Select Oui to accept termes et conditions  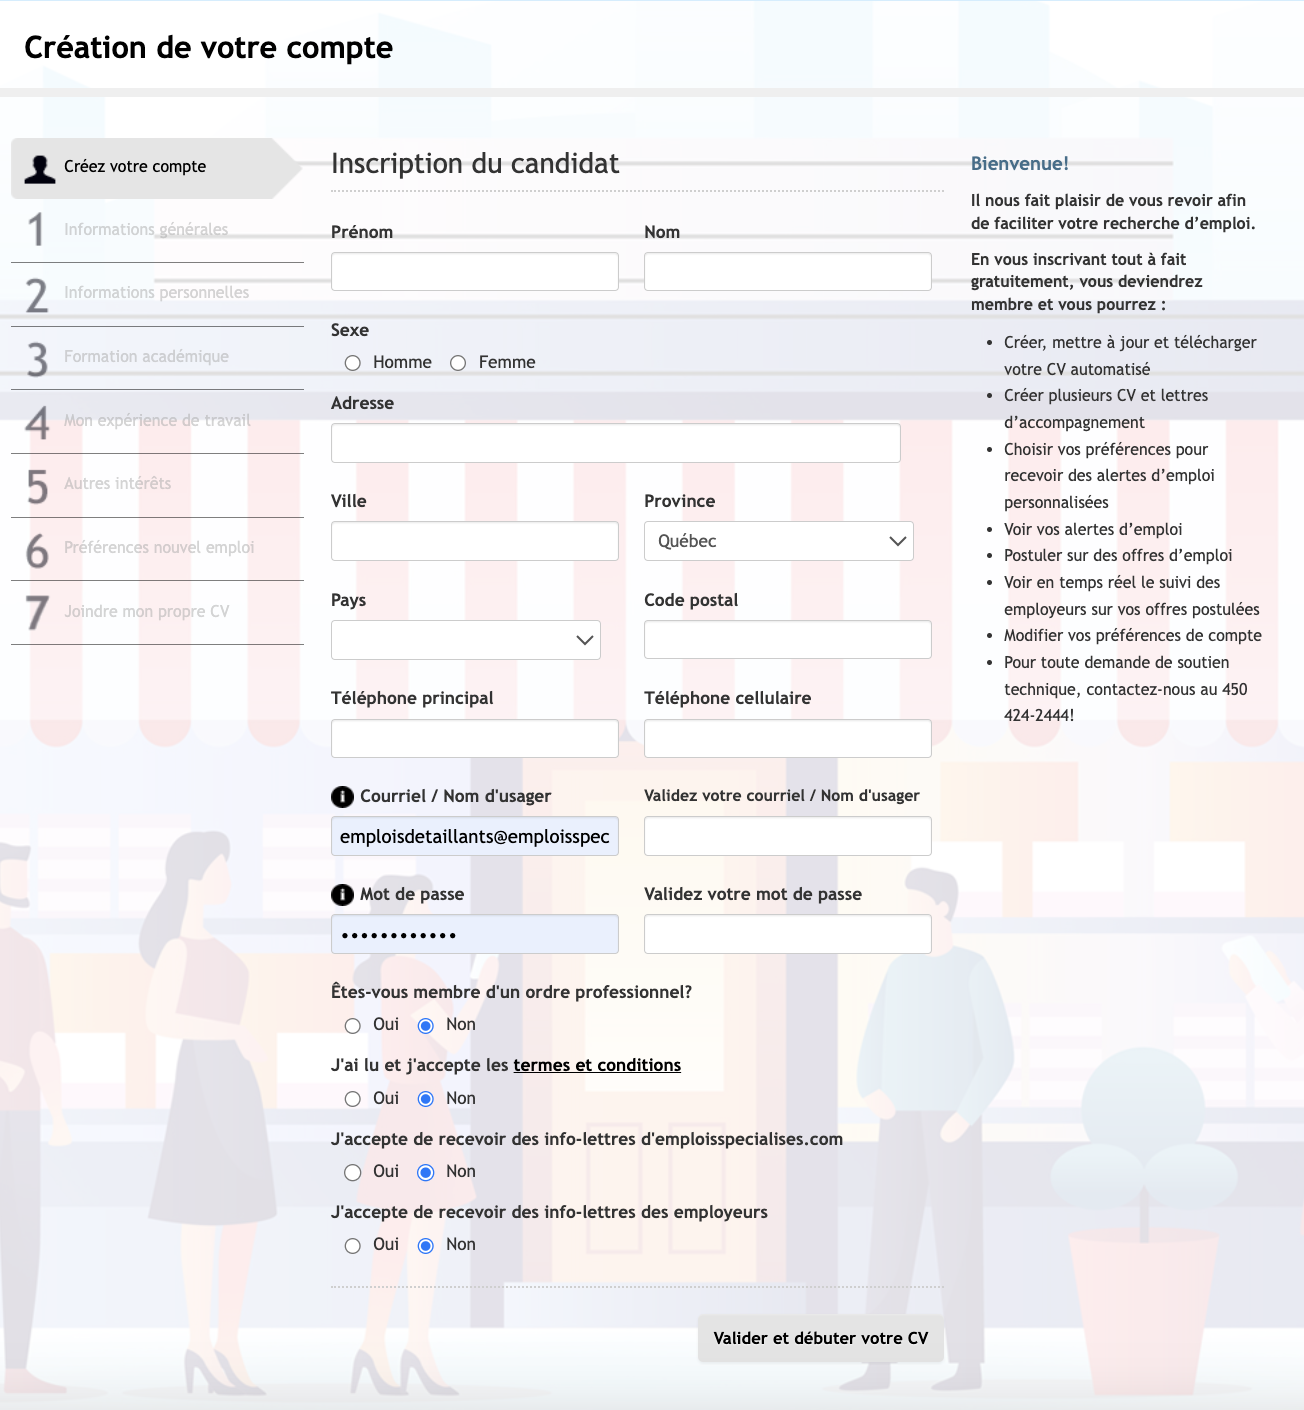click(x=353, y=1099)
